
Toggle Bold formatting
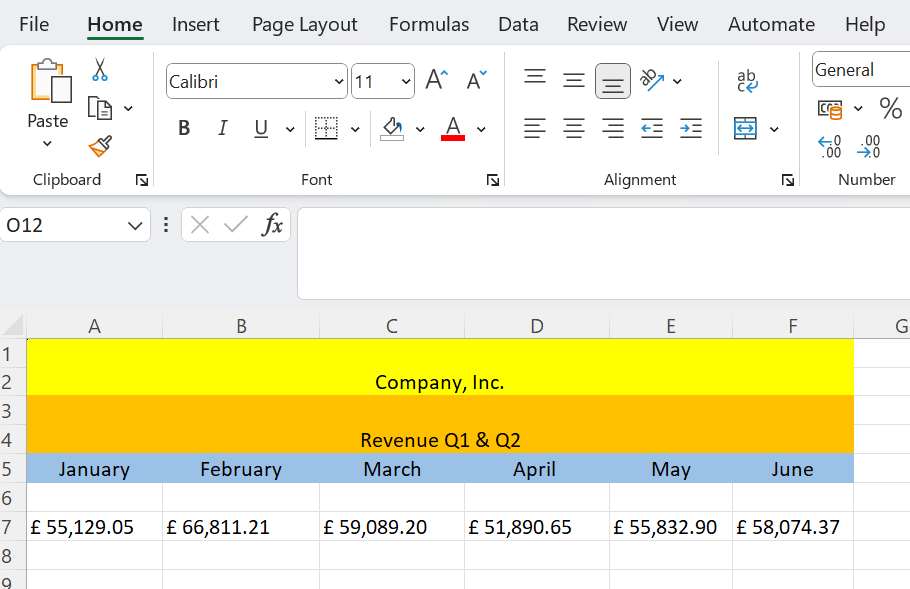coord(184,128)
